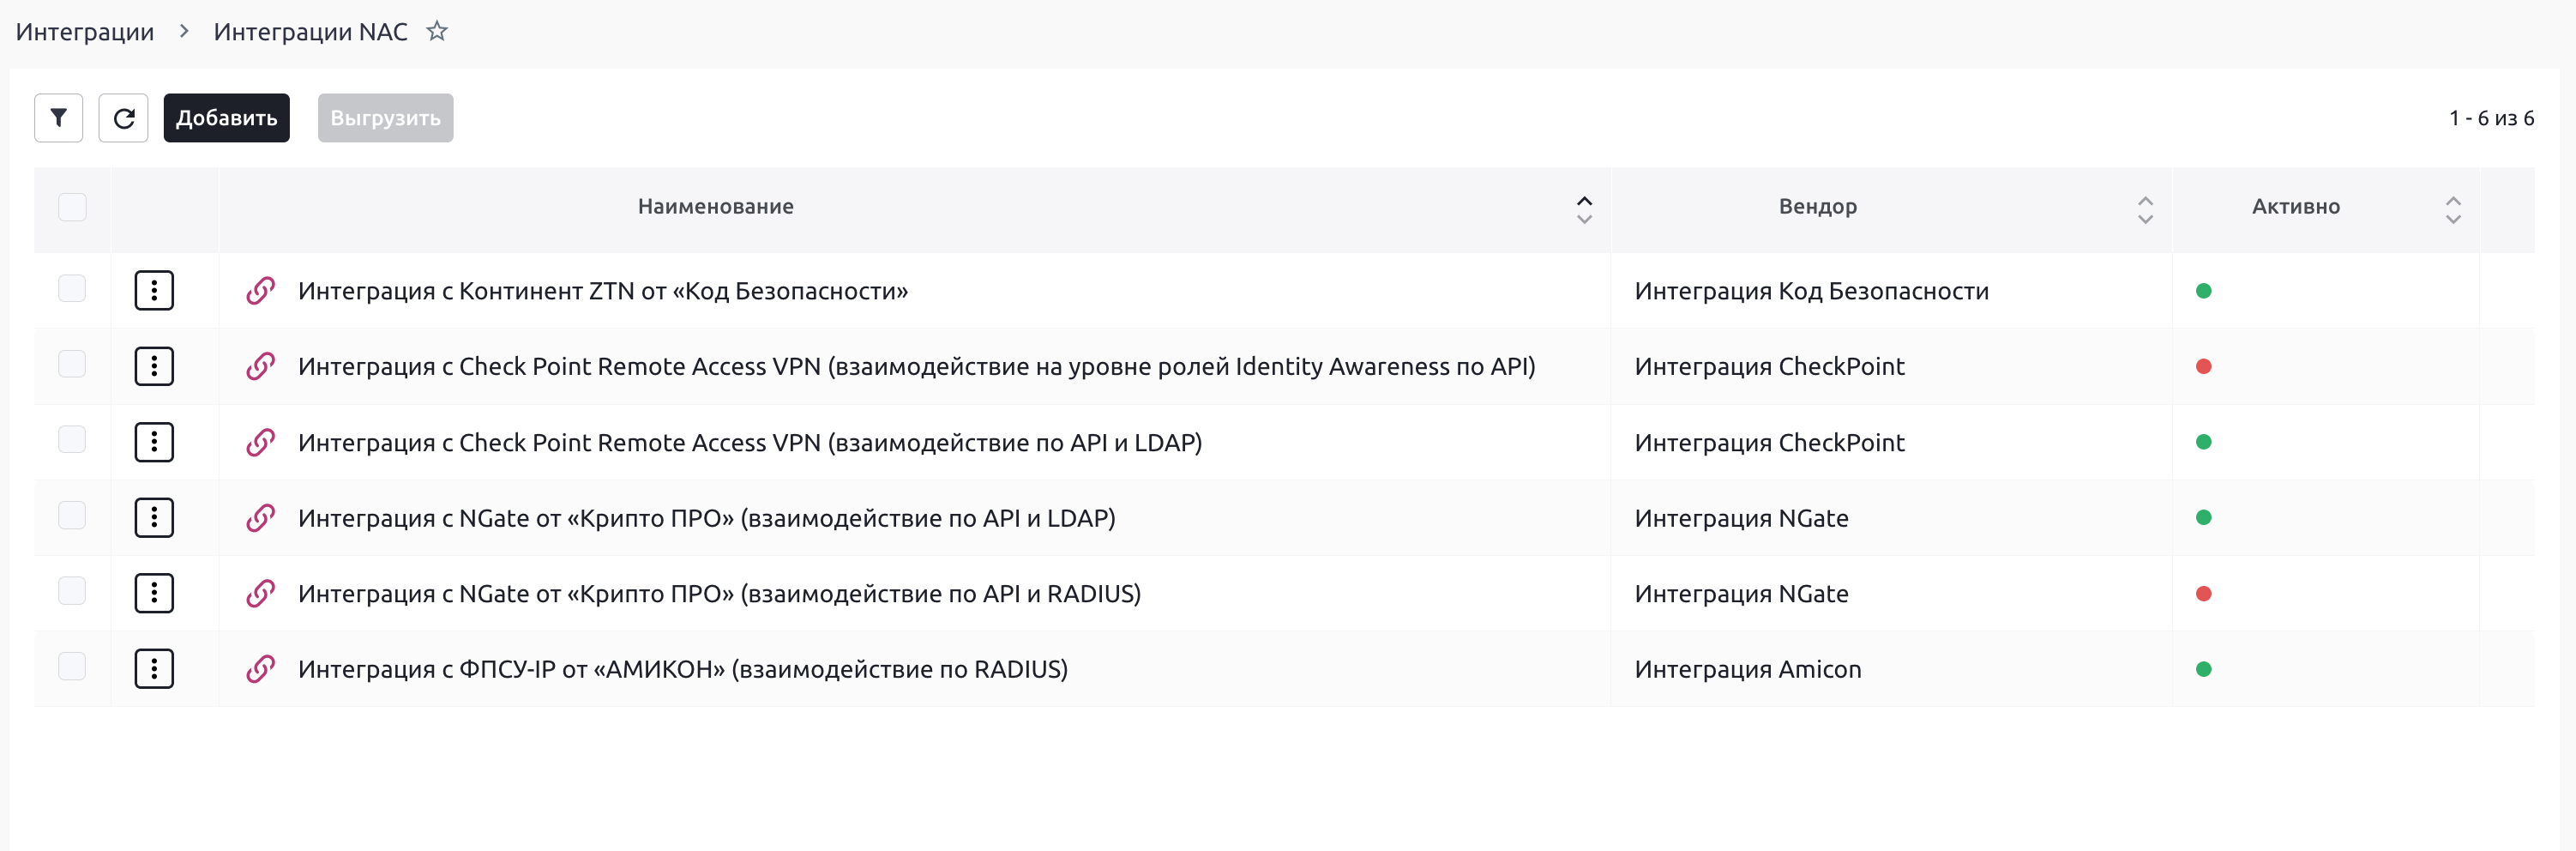Sort table by Наименование column arrows
Image resolution: width=2576 pixels, height=851 pixels.
(x=1584, y=209)
